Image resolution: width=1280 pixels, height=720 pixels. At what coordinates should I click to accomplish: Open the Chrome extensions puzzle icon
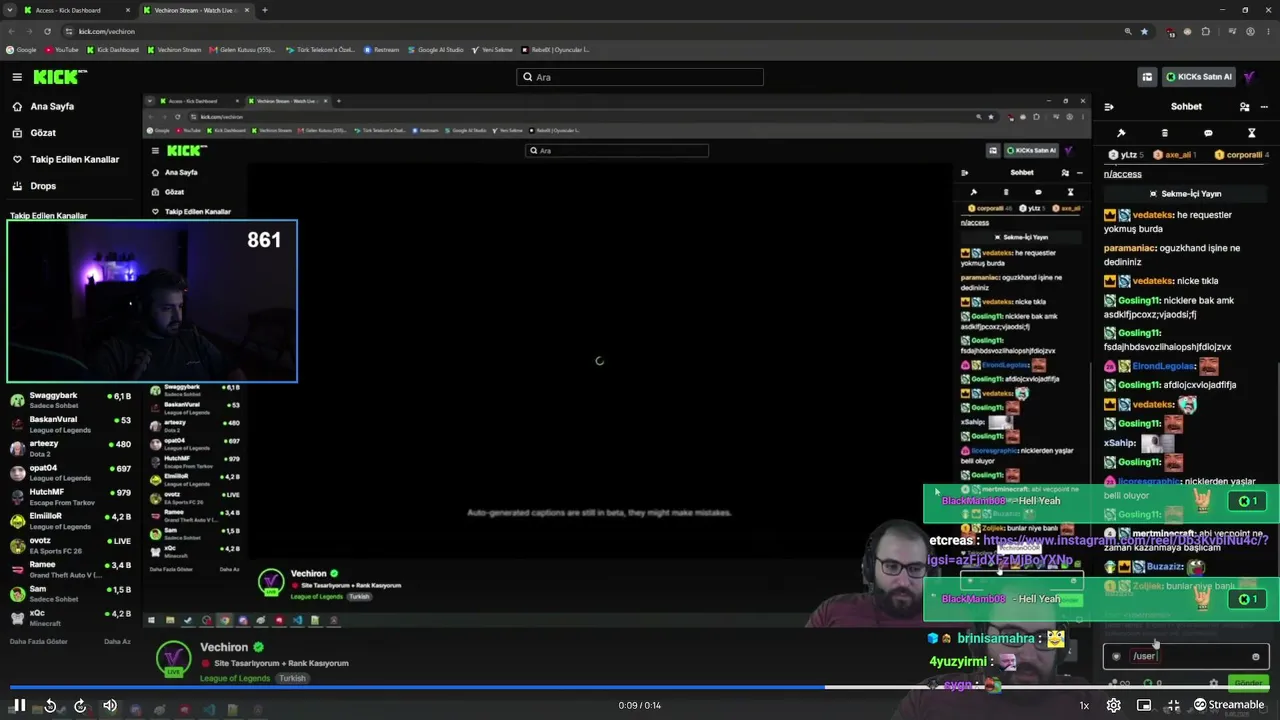pos(1206,31)
